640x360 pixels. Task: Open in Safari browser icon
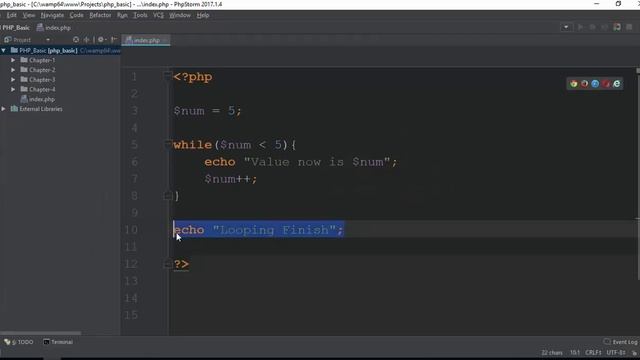pyautogui.click(x=595, y=84)
